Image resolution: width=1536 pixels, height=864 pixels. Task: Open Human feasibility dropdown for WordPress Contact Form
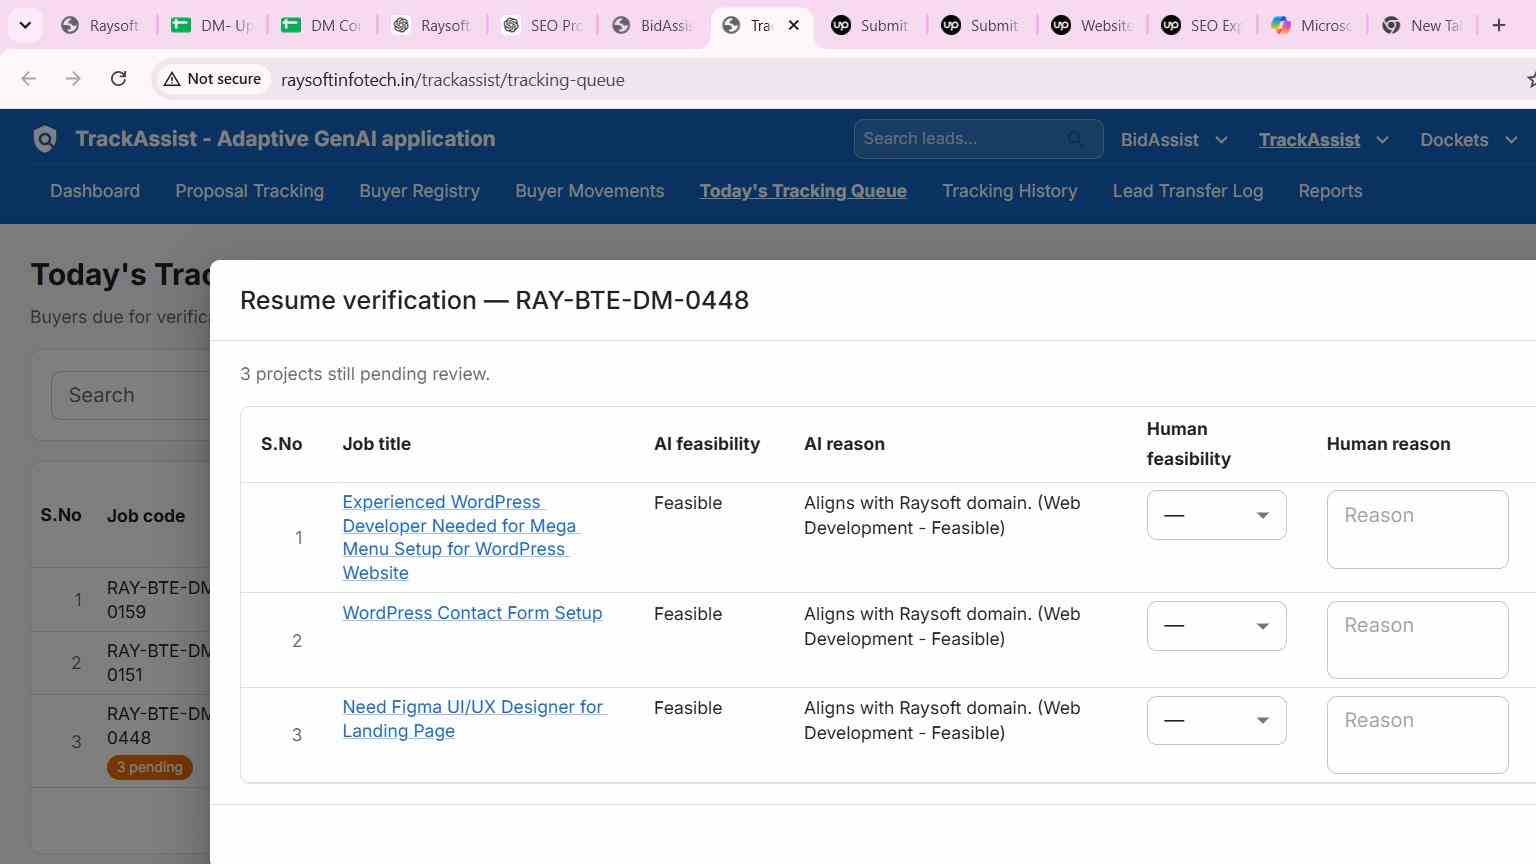(x=1216, y=626)
